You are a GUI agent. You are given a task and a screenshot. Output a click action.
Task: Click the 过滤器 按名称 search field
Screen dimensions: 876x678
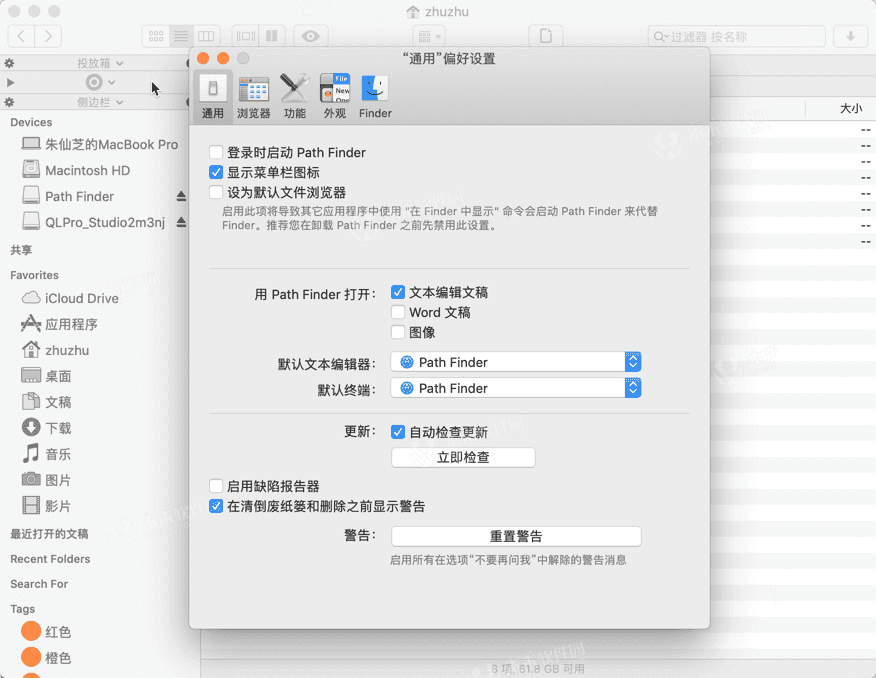point(737,37)
